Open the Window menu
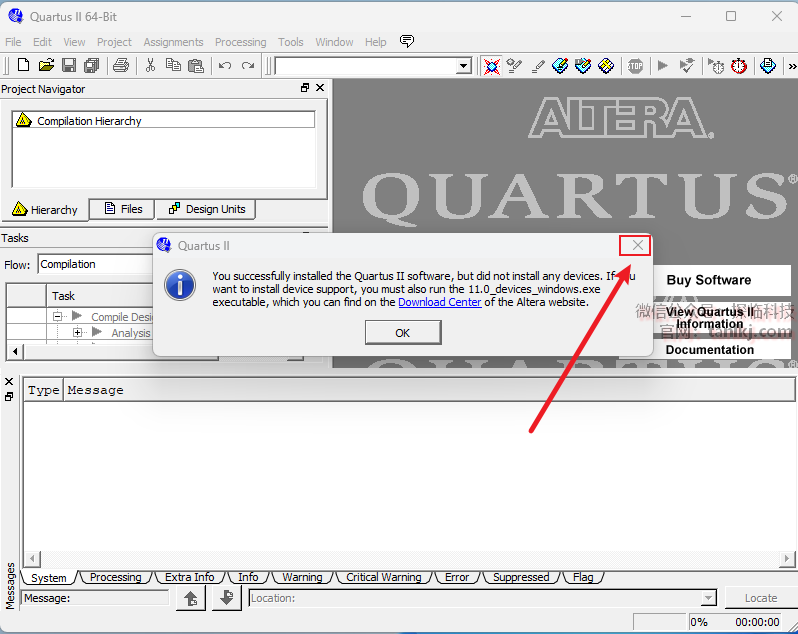 pos(334,42)
